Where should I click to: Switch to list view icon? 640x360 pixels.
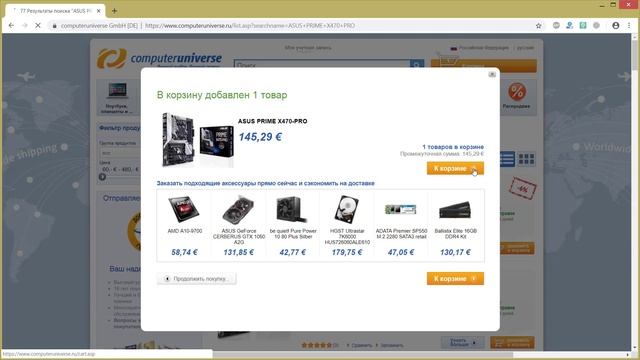tap(507, 159)
